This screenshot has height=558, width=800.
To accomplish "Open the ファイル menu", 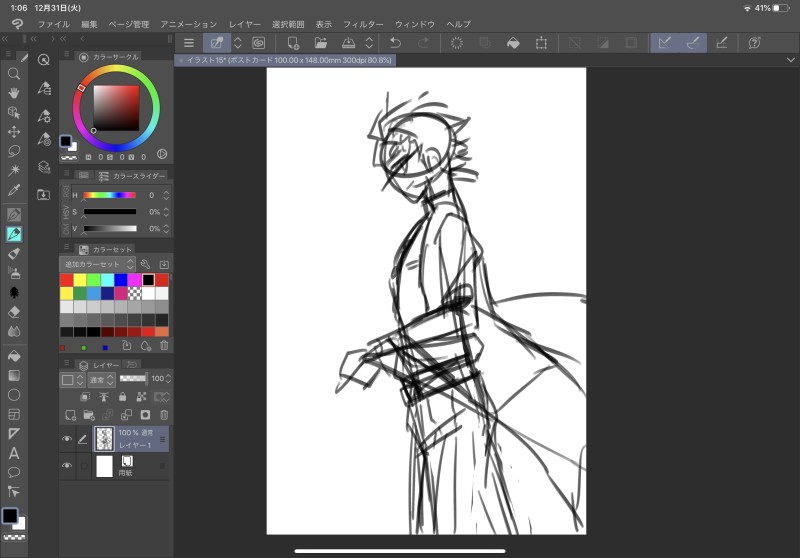I will tap(54, 24).
